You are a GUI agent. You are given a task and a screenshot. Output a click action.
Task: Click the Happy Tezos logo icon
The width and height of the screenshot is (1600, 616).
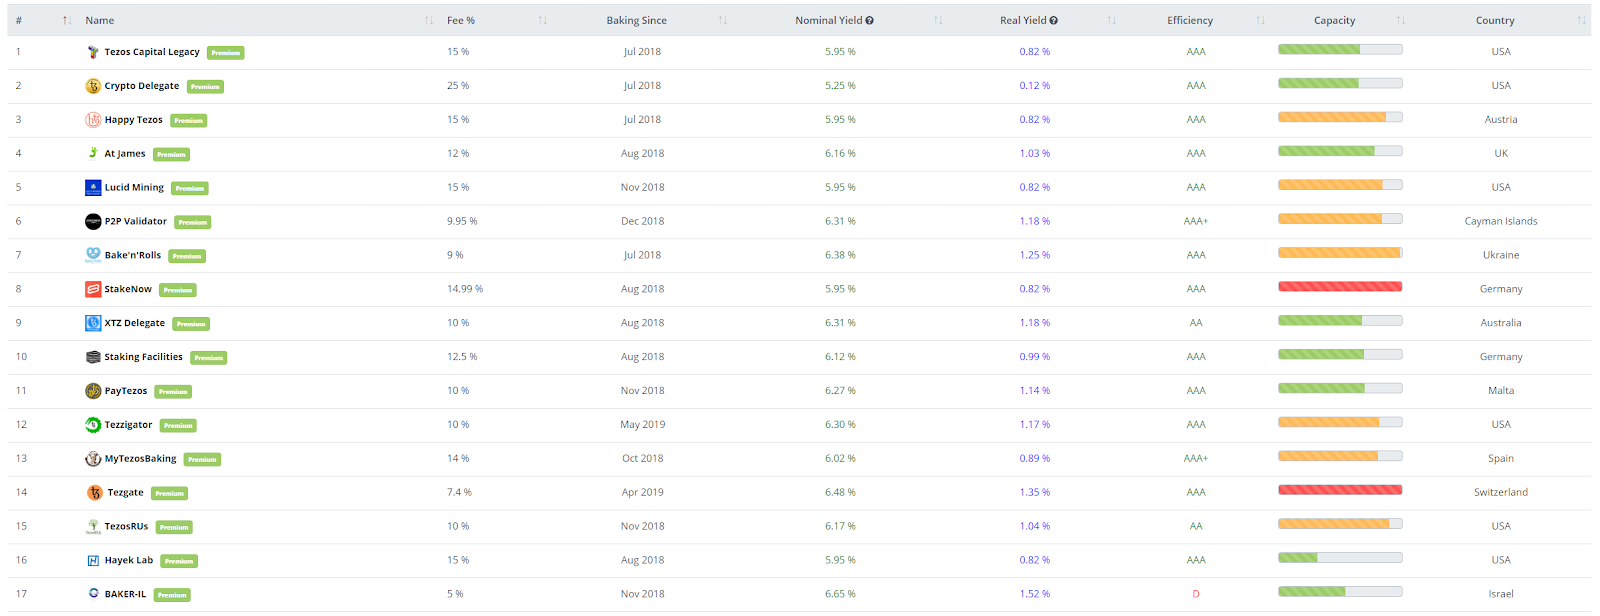pos(93,120)
